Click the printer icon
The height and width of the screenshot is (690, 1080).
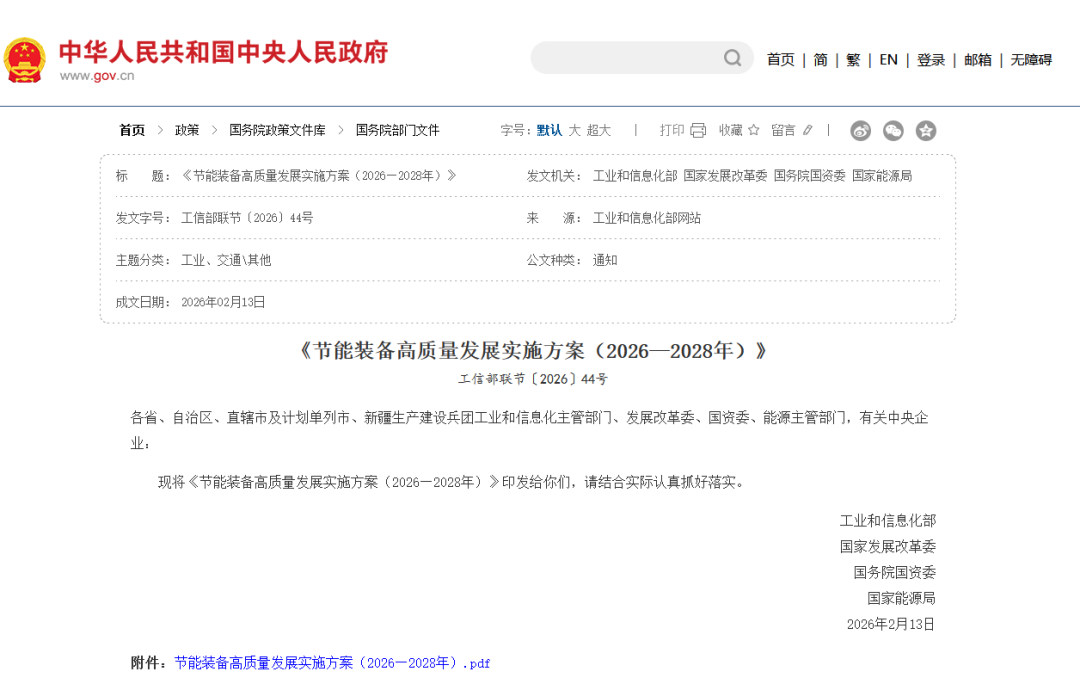pyautogui.click(x=698, y=130)
